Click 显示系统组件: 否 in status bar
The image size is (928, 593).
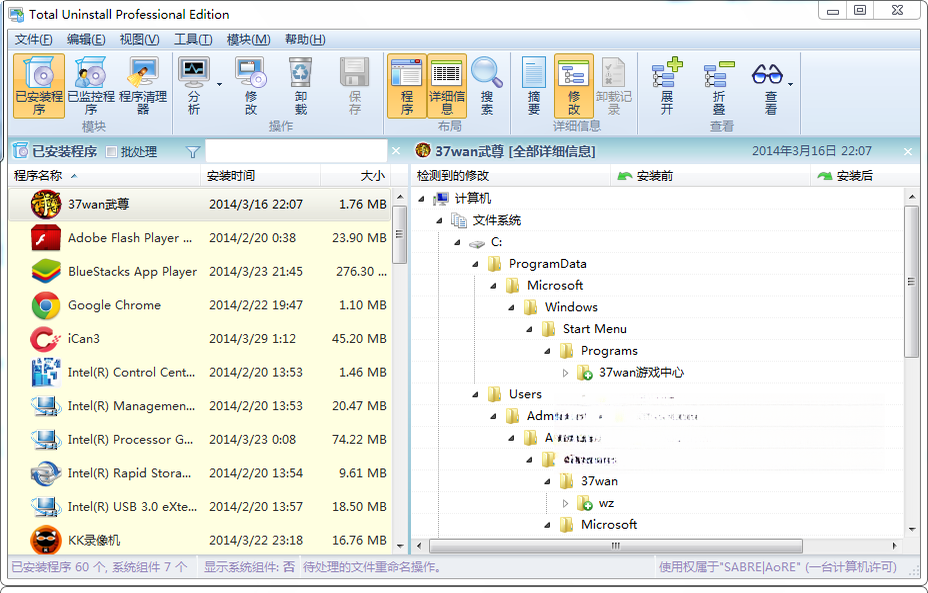pyautogui.click(x=249, y=567)
